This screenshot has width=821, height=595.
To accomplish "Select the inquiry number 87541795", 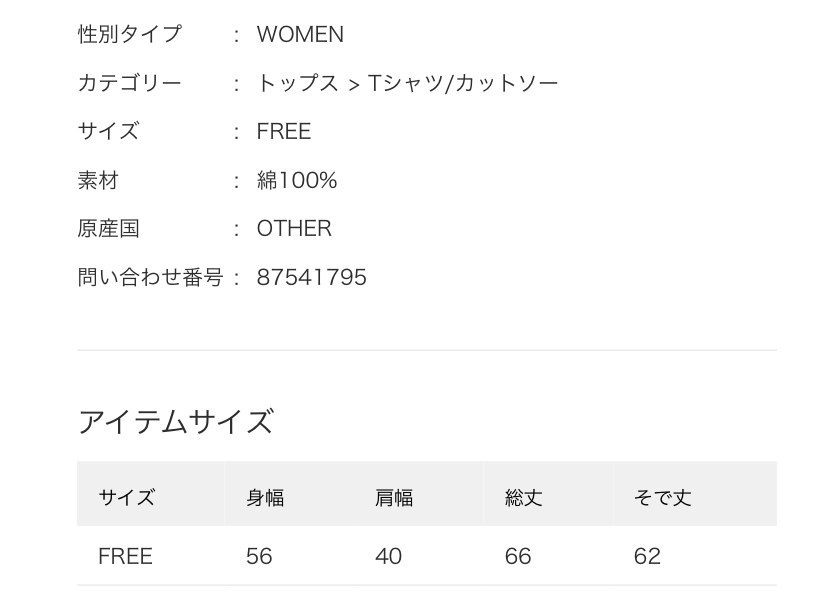I will [312, 277].
